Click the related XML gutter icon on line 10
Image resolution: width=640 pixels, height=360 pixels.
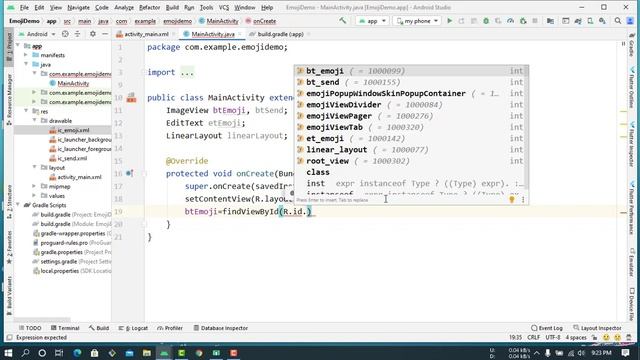pyautogui.click(x=131, y=98)
